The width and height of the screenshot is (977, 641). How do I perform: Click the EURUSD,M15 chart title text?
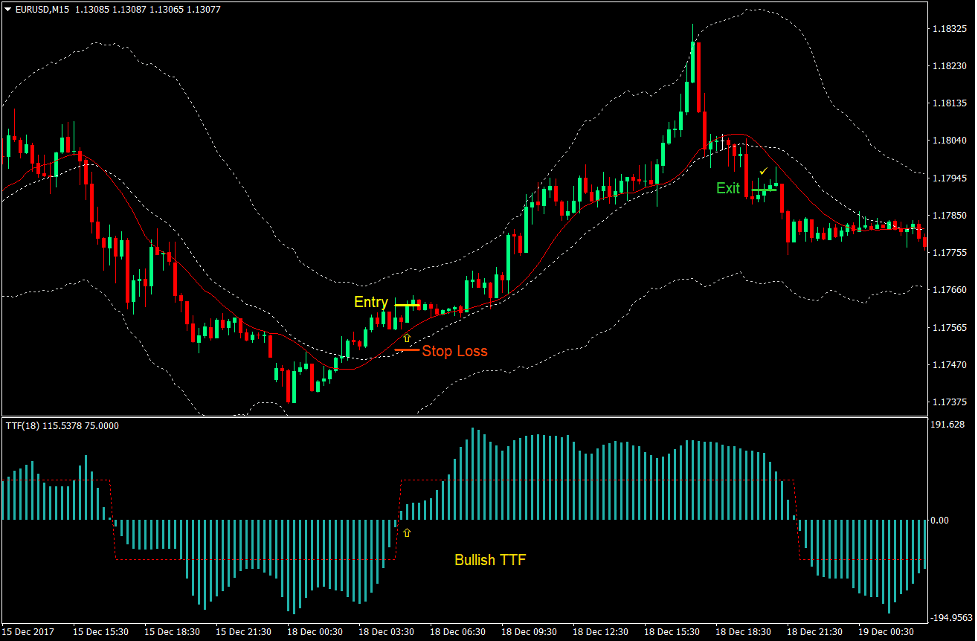(x=48, y=8)
